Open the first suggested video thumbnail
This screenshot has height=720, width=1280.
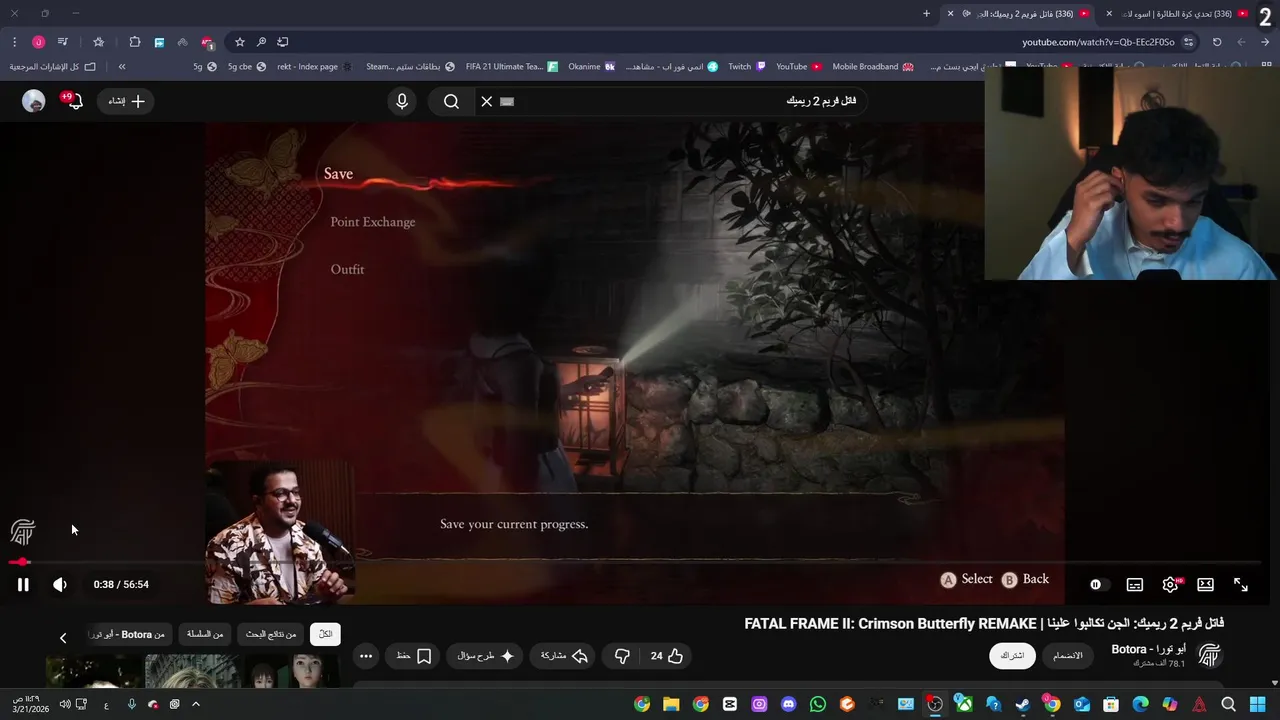tap(290, 672)
